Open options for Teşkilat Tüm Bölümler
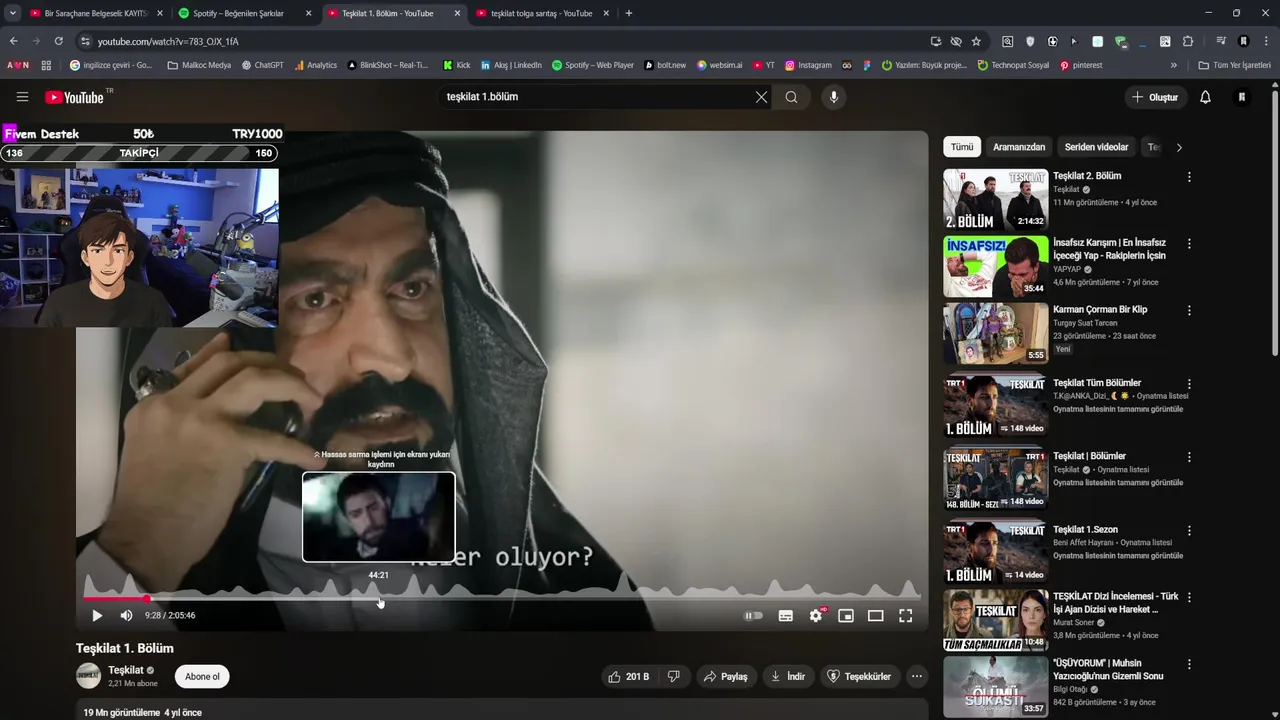The height and width of the screenshot is (720, 1280). point(1189,384)
